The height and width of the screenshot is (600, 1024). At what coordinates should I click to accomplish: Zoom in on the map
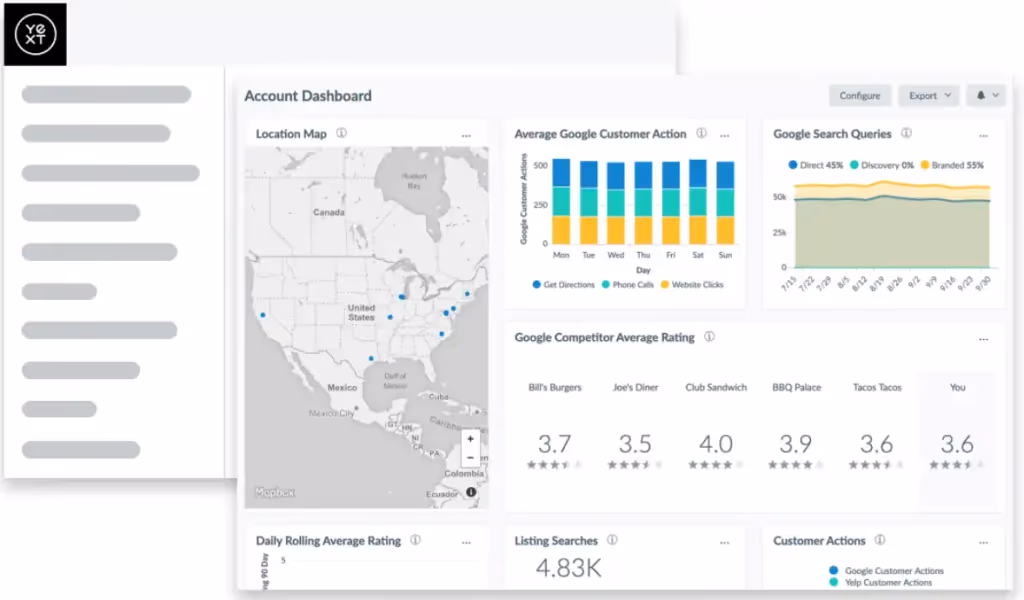(x=470, y=439)
